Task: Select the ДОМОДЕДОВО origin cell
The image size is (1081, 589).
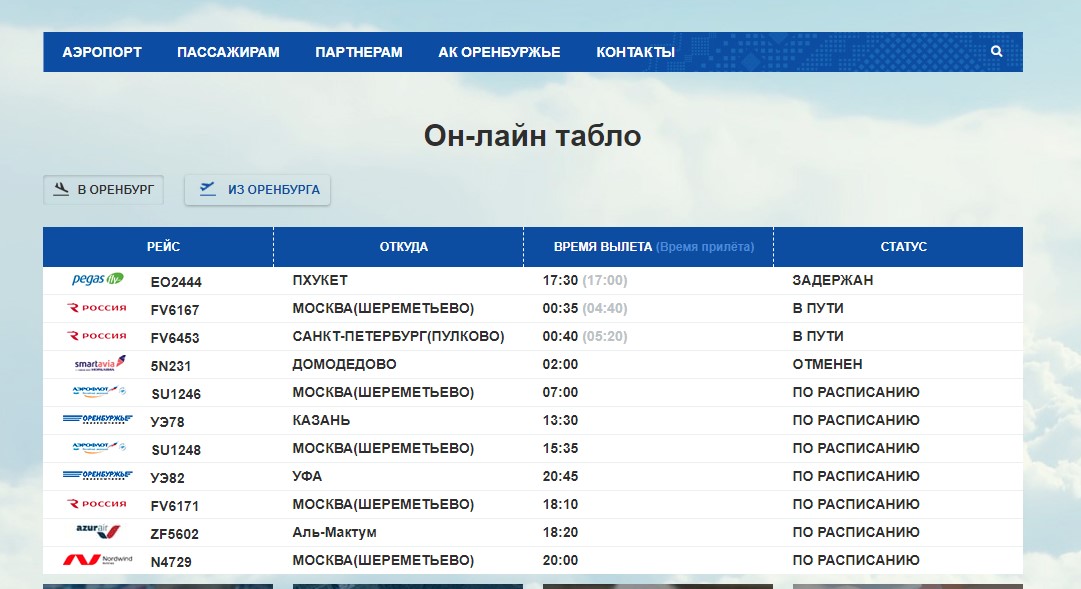Action: click(344, 364)
